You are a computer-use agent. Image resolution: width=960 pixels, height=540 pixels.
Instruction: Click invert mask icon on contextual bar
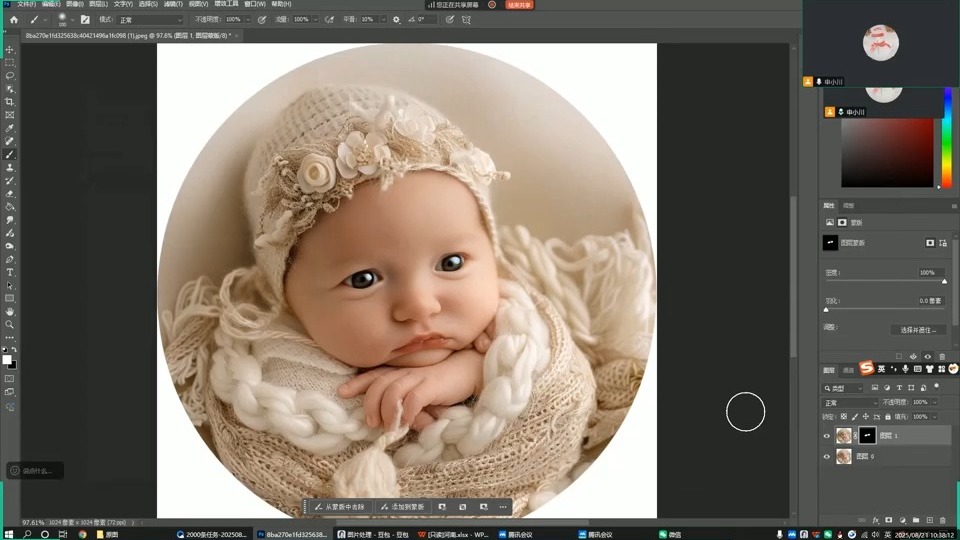[463, 507]
